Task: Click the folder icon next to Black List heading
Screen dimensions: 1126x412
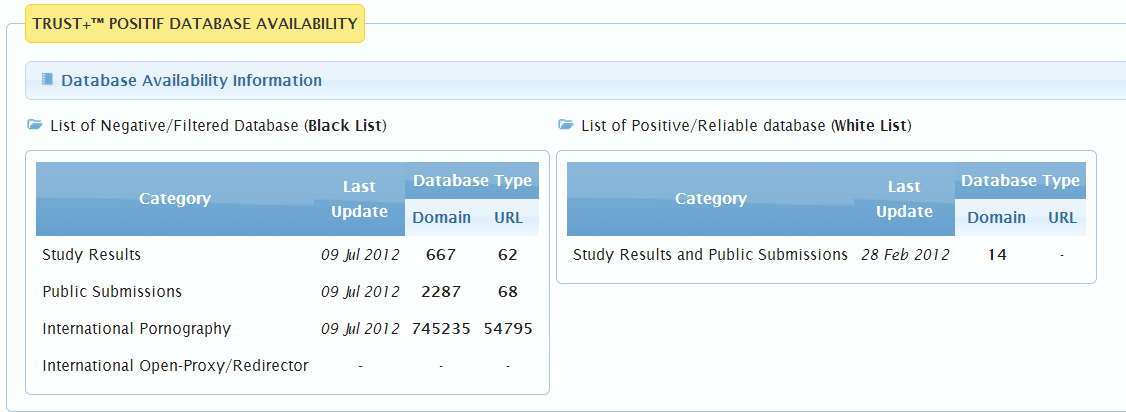Action: [x=34, y=125]
